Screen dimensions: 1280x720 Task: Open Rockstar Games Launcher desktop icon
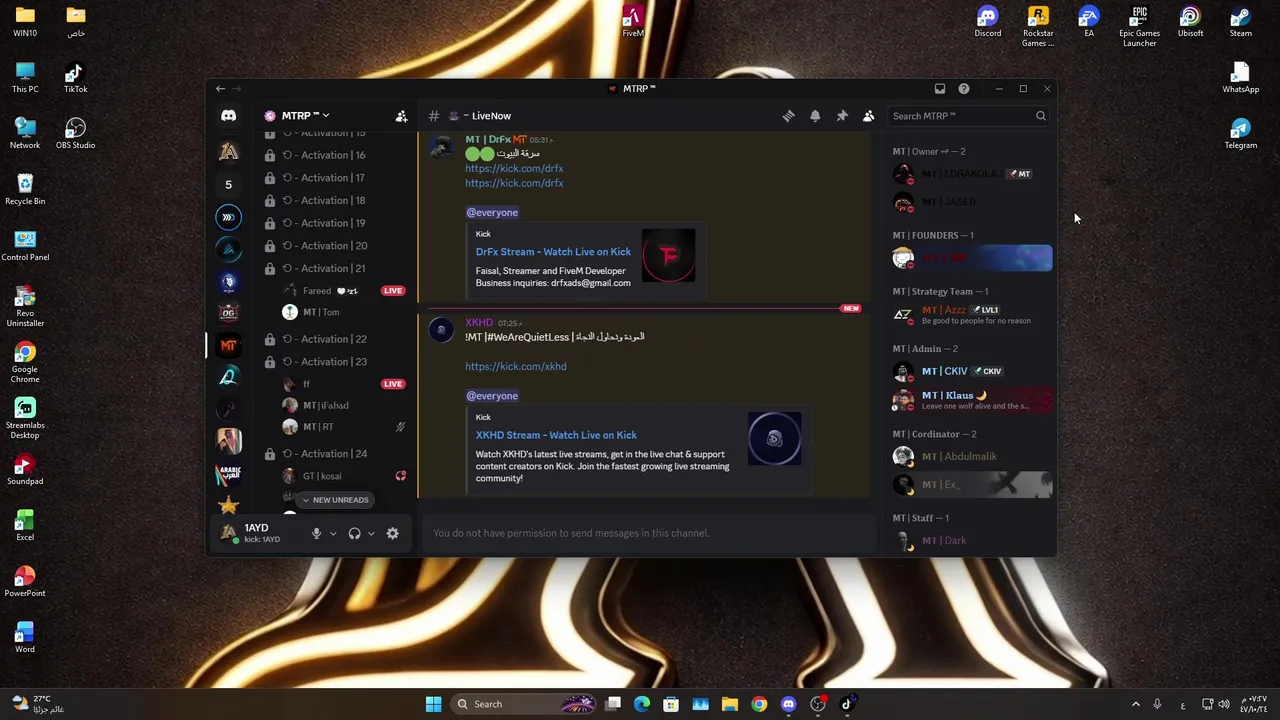[1038, 27]
